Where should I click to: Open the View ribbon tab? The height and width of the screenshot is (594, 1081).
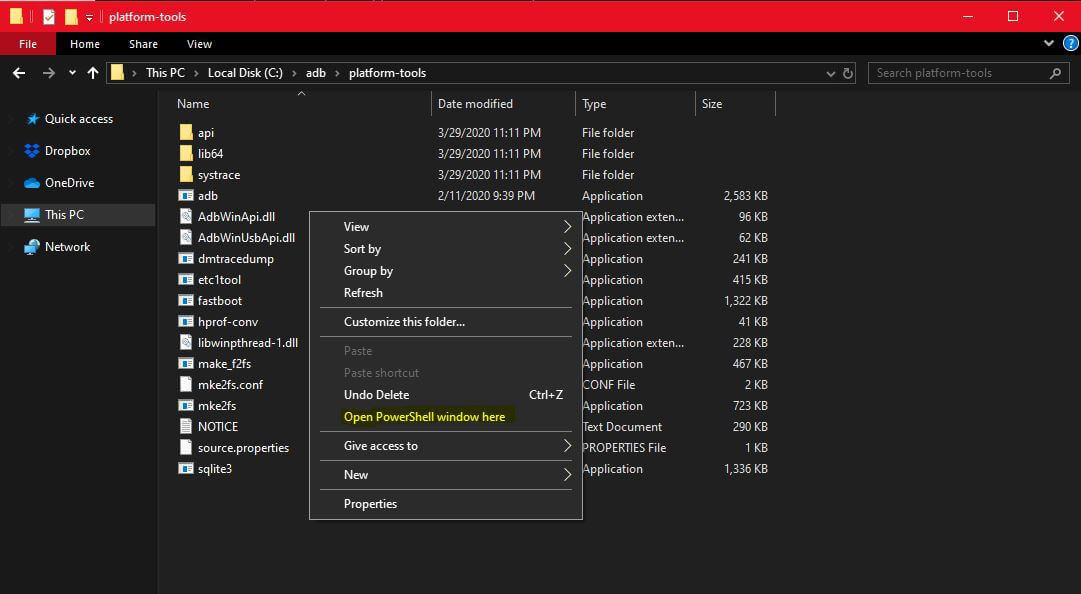199,44
